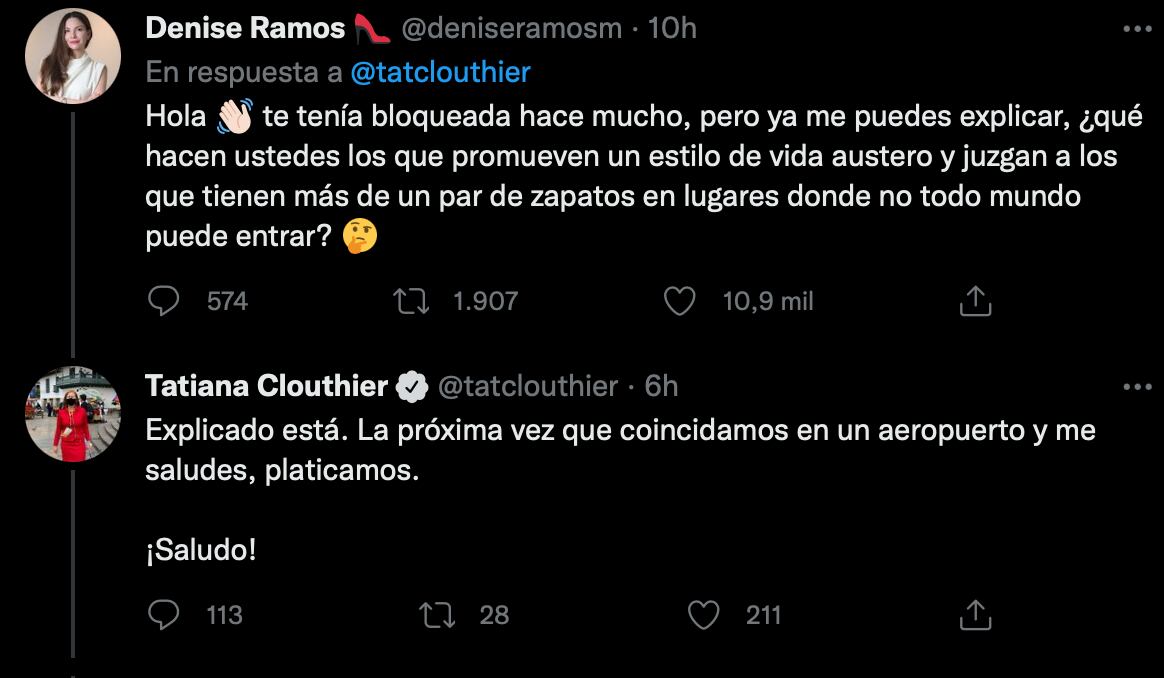Image resolution: width=1164 pixels, height=678 pixels.
Task: Like Denise Ramos's tweet
Action: [680, 301]
